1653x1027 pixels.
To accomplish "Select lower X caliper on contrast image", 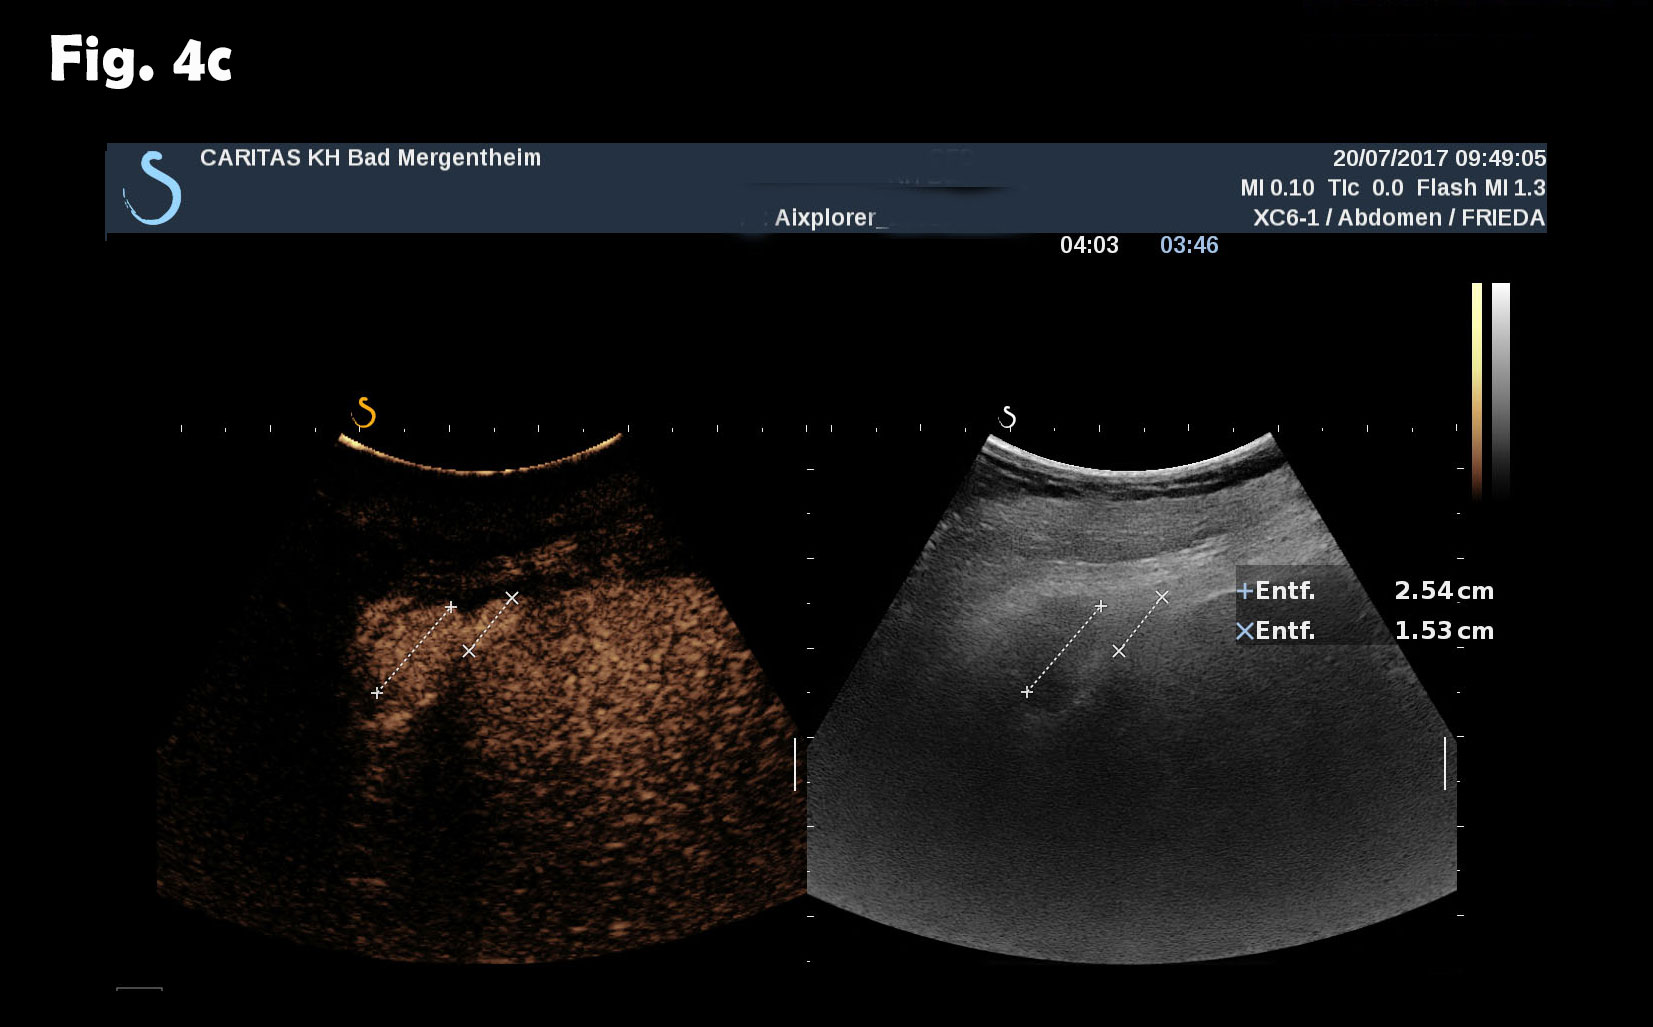I will [469, 651].
